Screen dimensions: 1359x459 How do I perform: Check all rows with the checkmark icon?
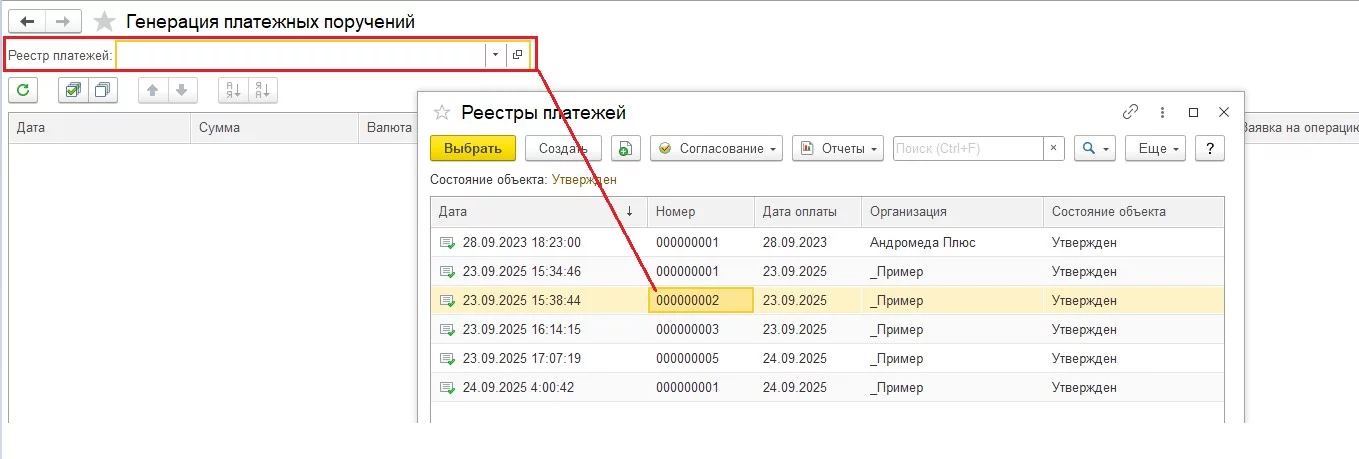73,90
